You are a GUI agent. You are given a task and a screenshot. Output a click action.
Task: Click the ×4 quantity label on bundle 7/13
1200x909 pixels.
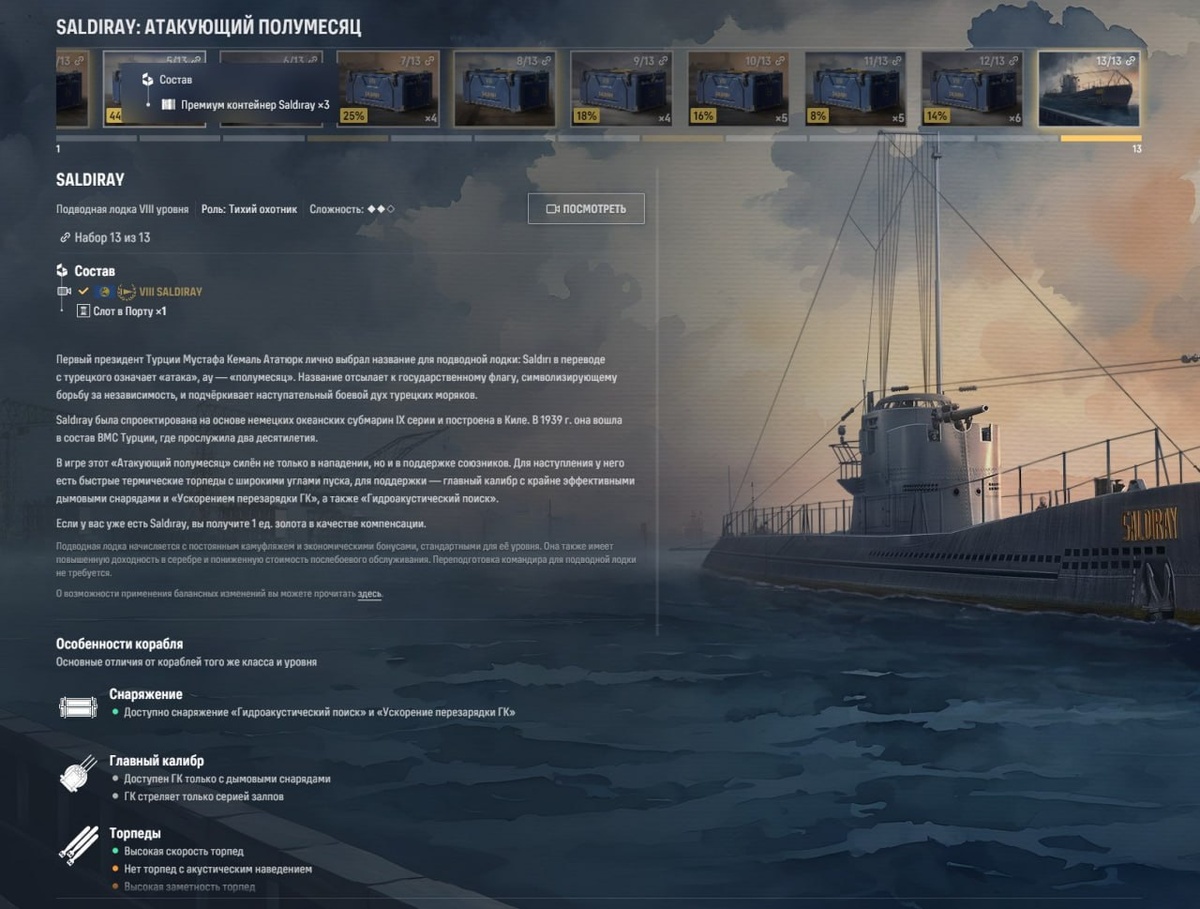coord(431,118)
